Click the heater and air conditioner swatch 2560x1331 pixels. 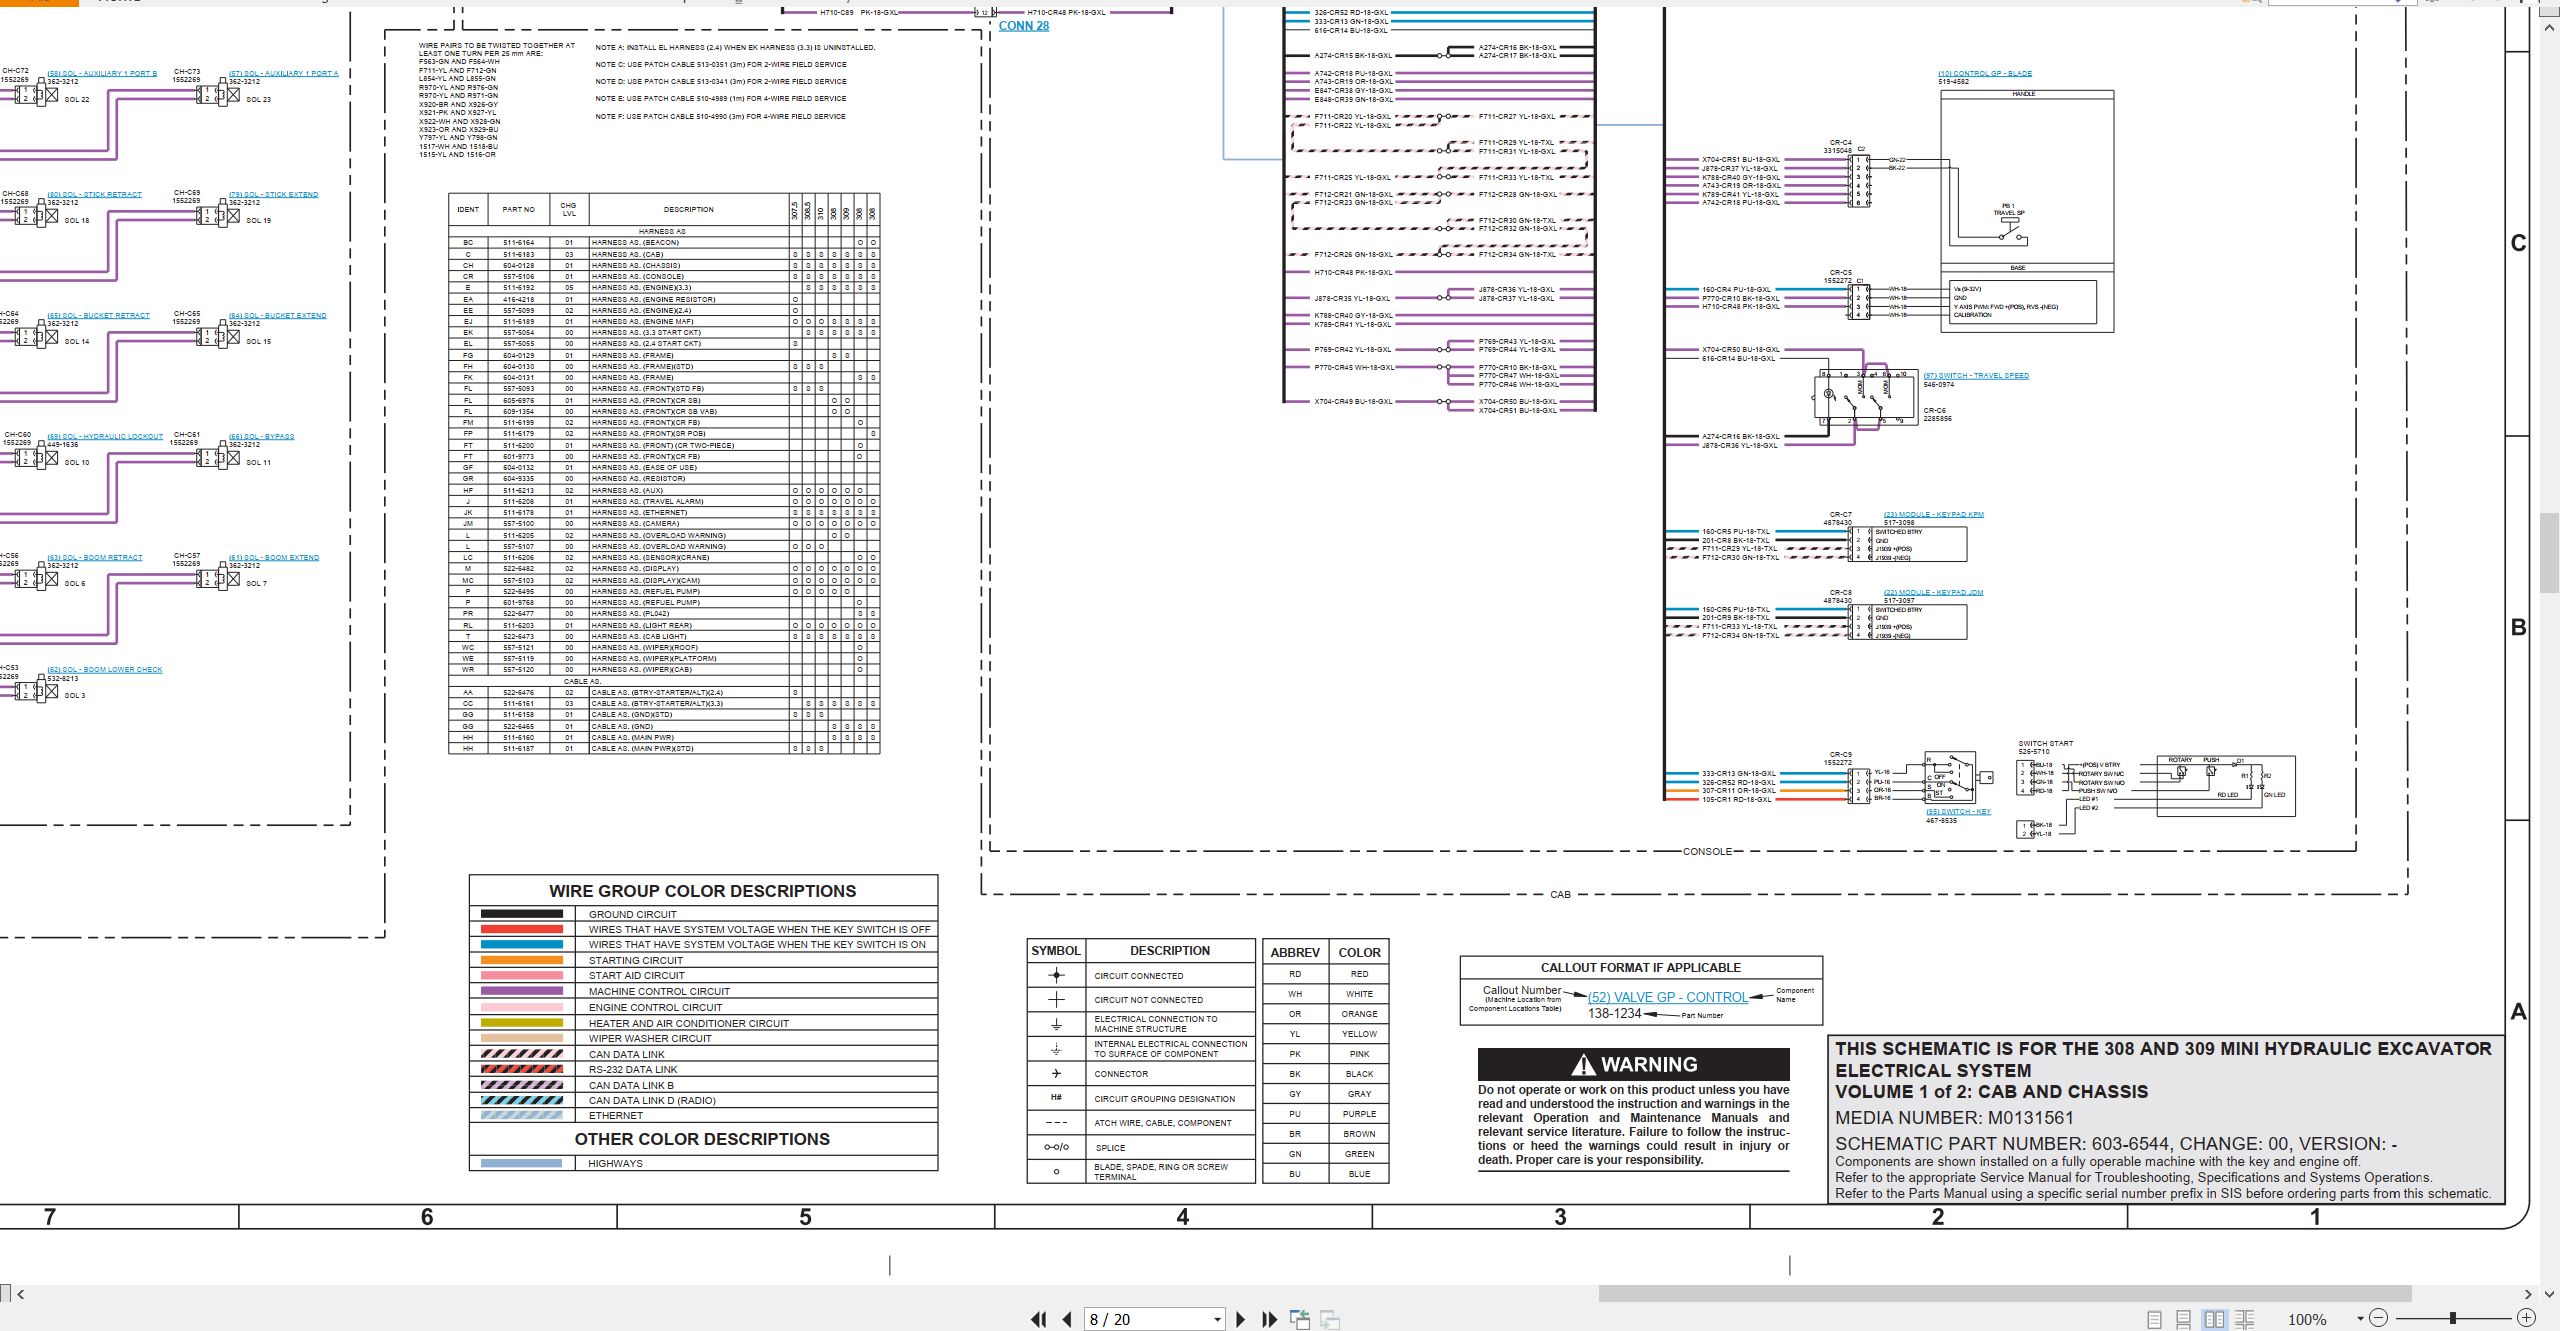[521, 1022]
